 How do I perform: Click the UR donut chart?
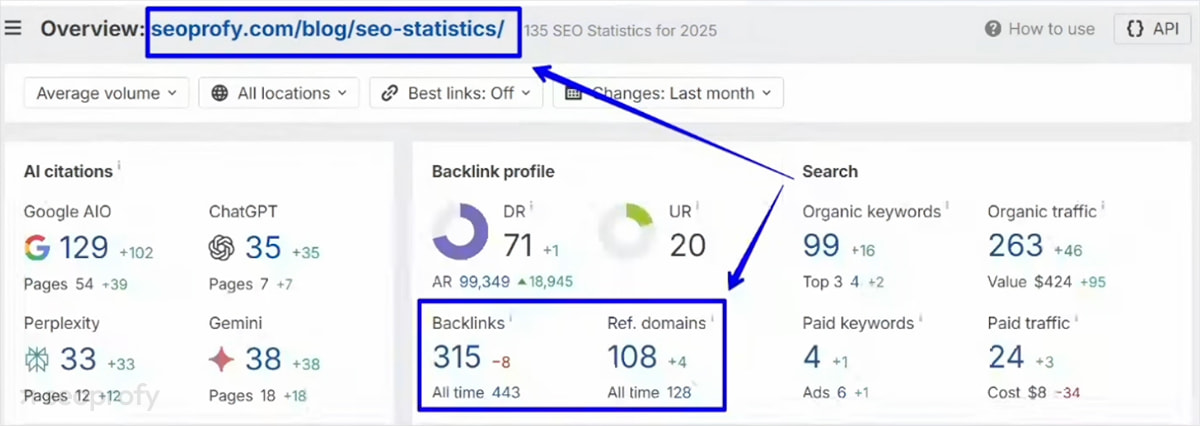pyautogui.click(x=626, y=231)
